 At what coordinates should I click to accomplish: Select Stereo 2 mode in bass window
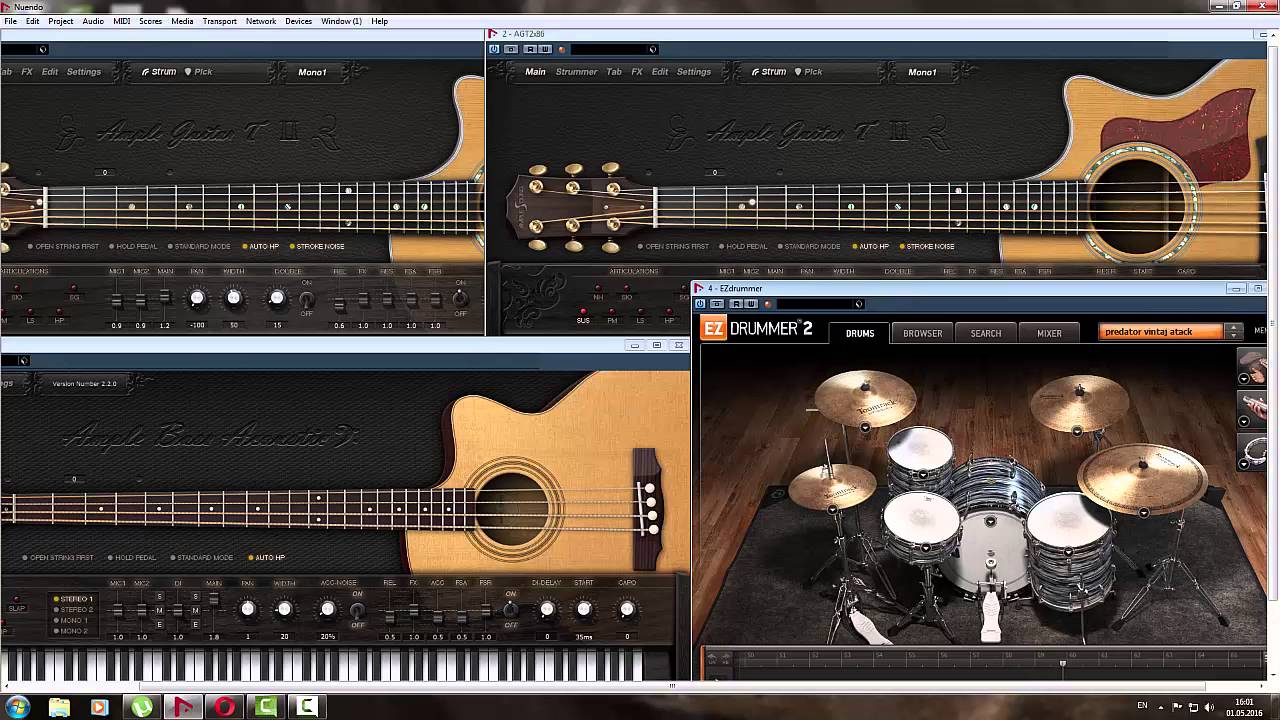coord(73,610)
